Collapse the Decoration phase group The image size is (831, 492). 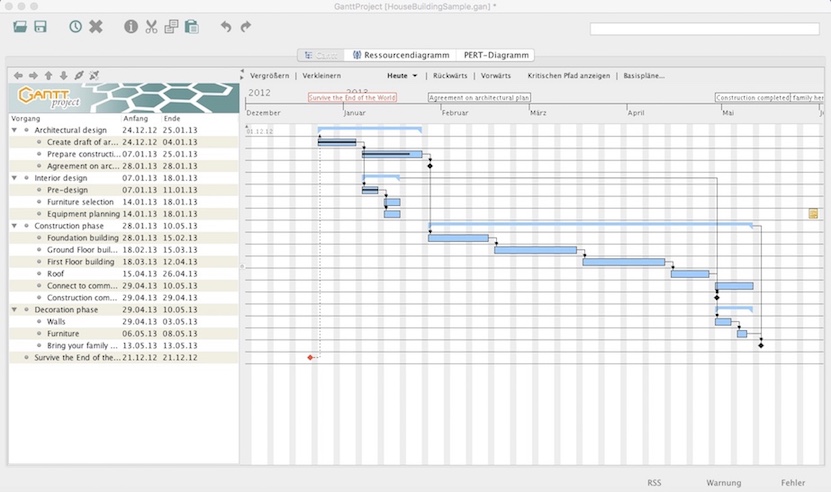coord(14,310)
